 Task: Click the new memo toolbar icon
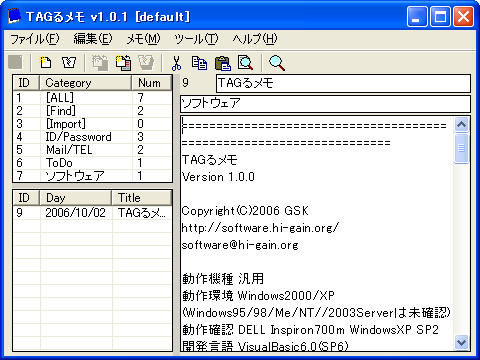45,62
